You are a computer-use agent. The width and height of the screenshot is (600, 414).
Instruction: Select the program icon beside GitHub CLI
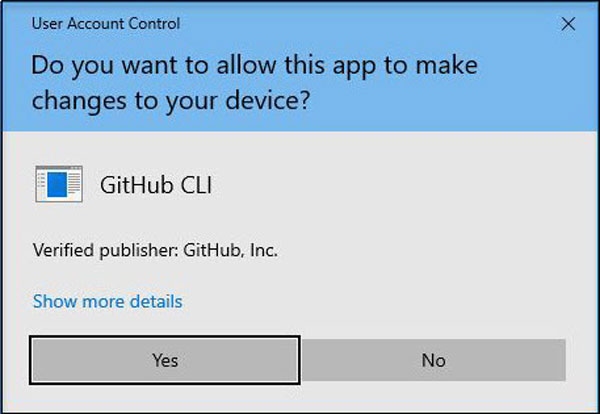coord(58,185)
